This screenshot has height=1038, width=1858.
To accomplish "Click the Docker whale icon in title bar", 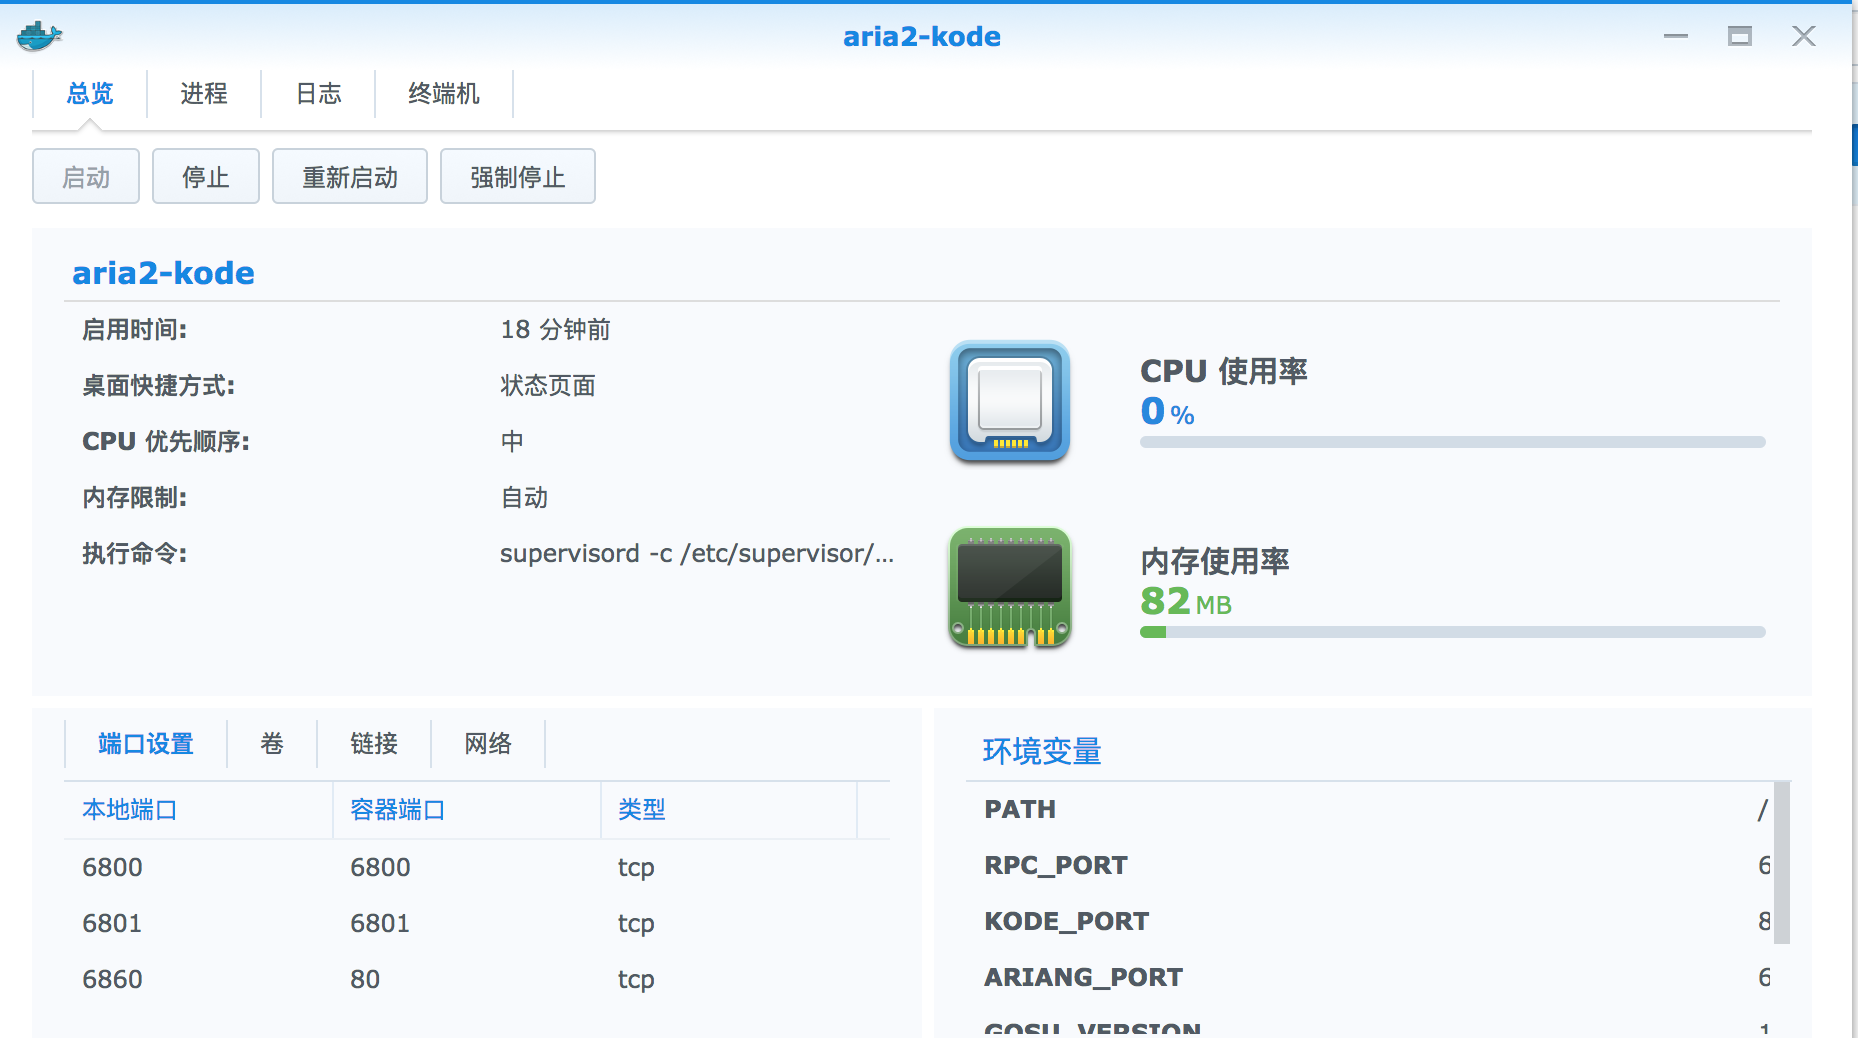I will click(x=39, y=36).
